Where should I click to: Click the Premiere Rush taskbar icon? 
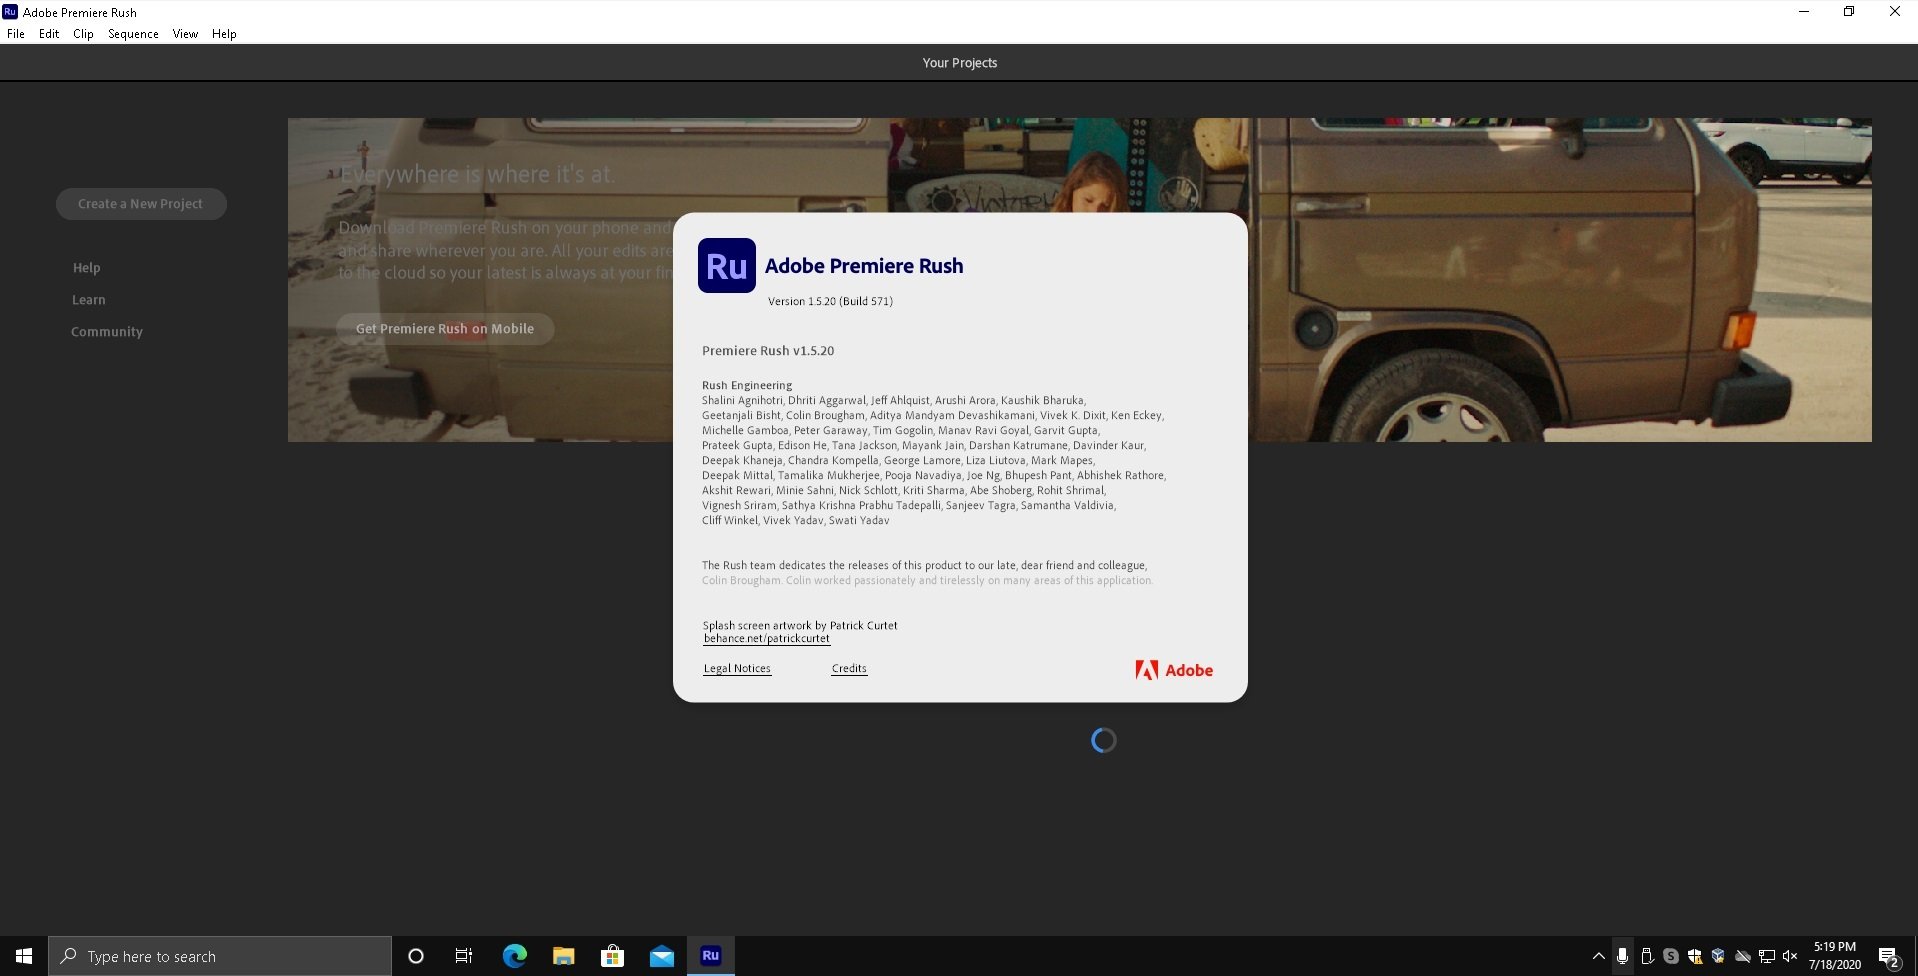click(710, 956)
